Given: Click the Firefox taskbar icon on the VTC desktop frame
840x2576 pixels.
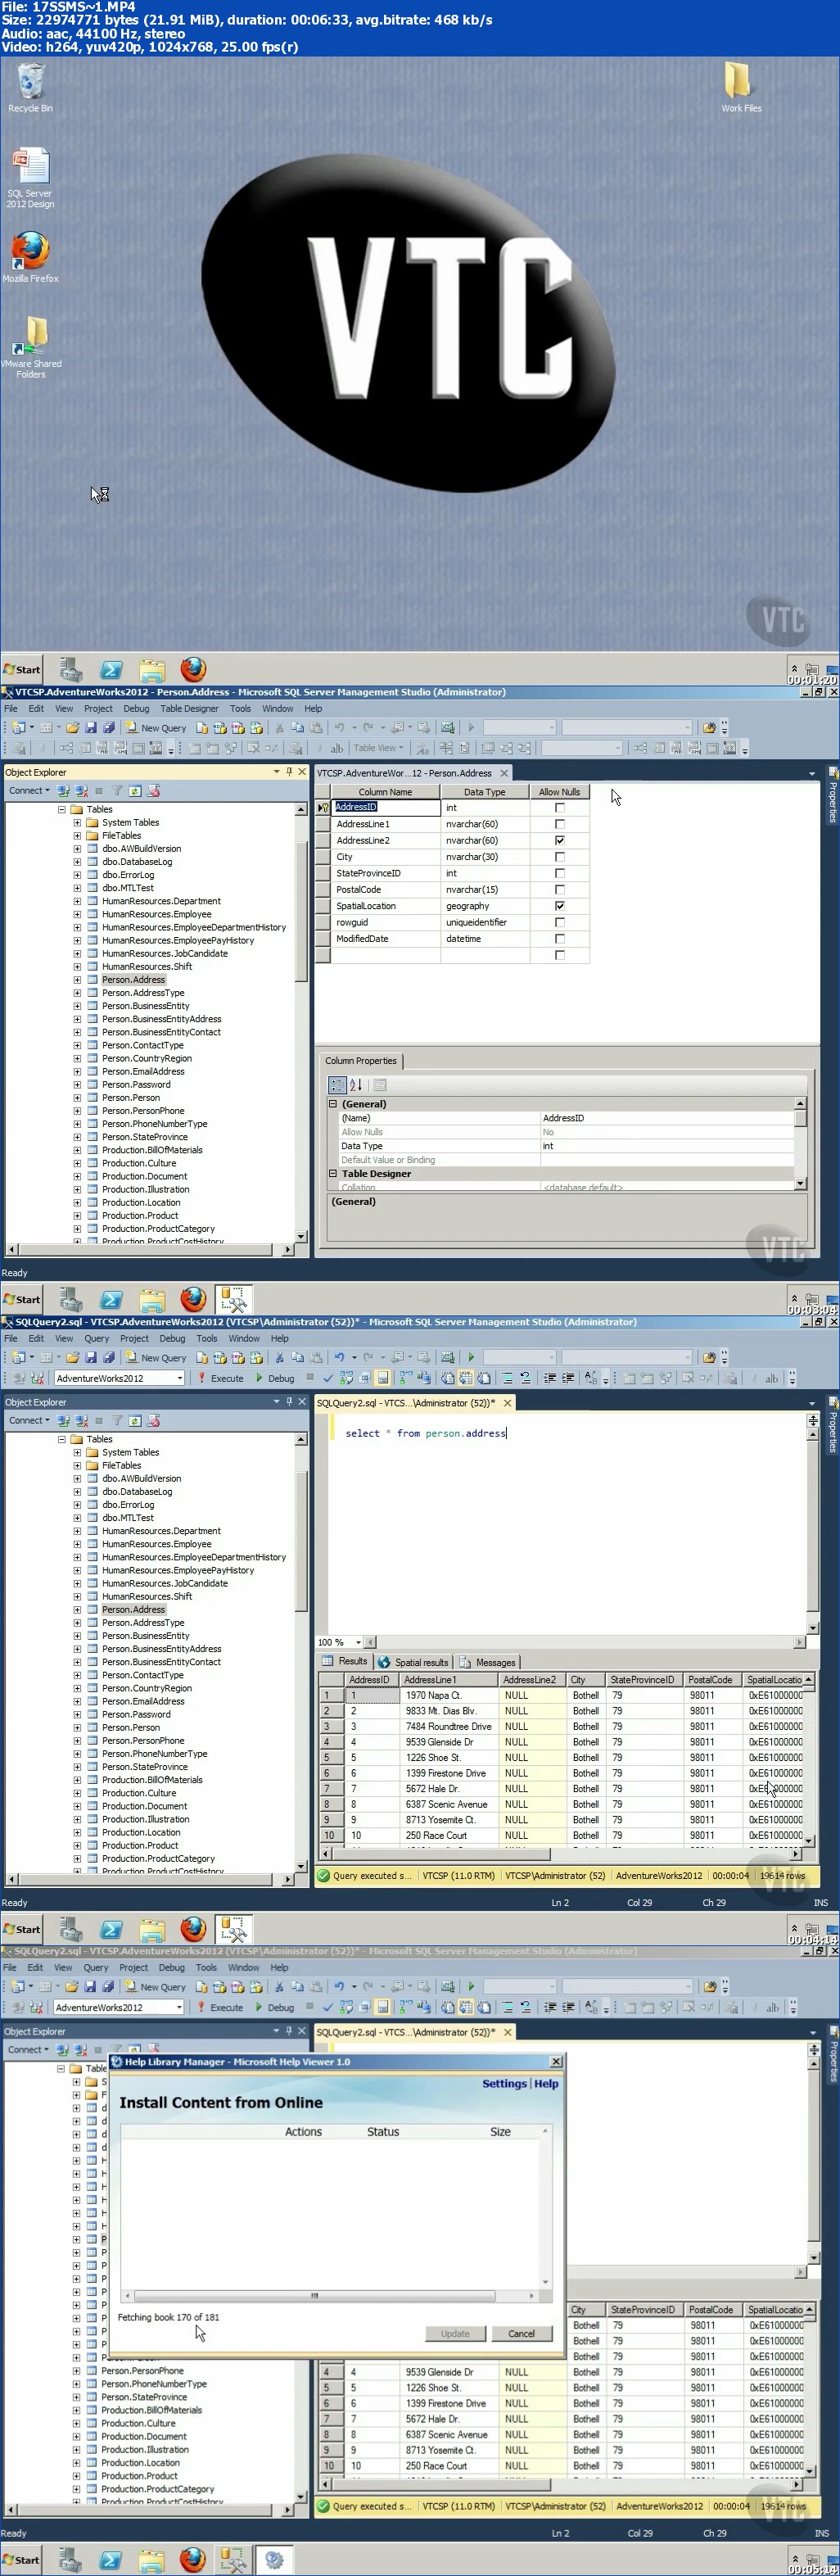Looking at the screenshot, I should tap(193, 669).
